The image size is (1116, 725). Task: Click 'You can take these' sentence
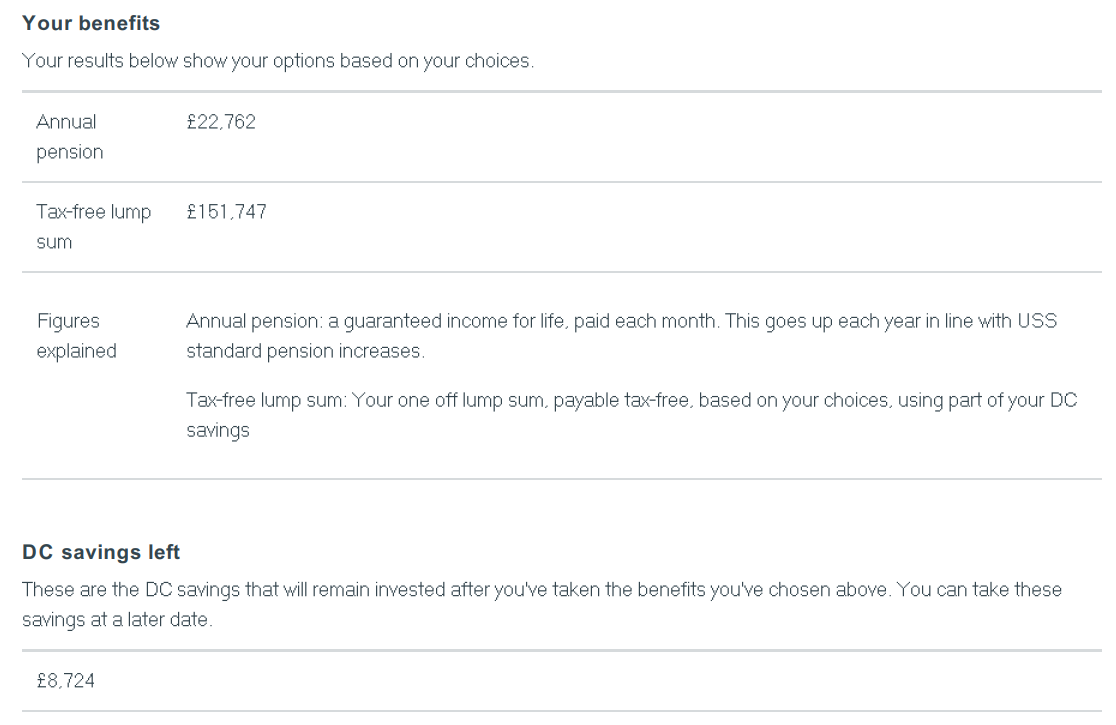coord(979,590)
